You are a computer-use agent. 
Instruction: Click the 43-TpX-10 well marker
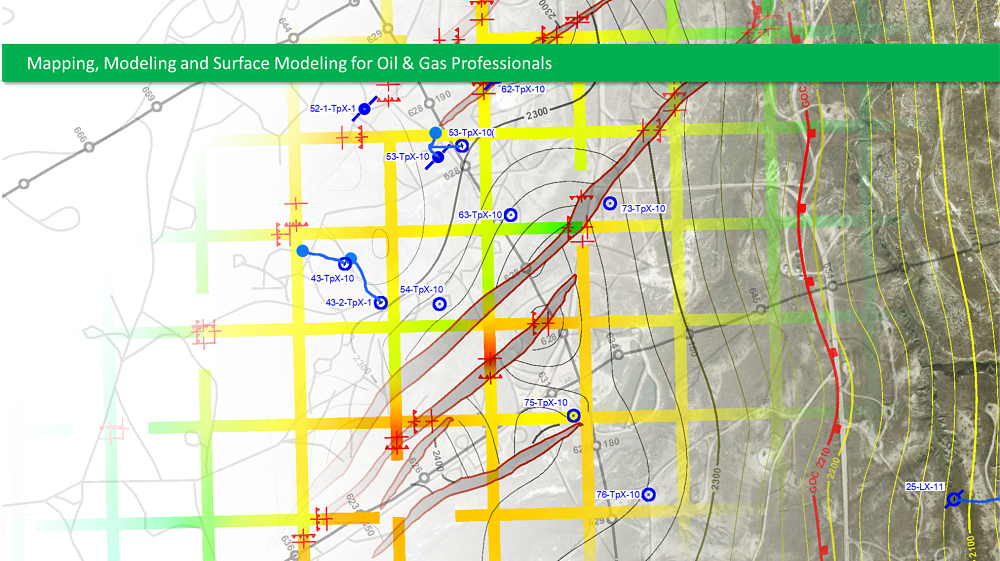click(347, 264)
